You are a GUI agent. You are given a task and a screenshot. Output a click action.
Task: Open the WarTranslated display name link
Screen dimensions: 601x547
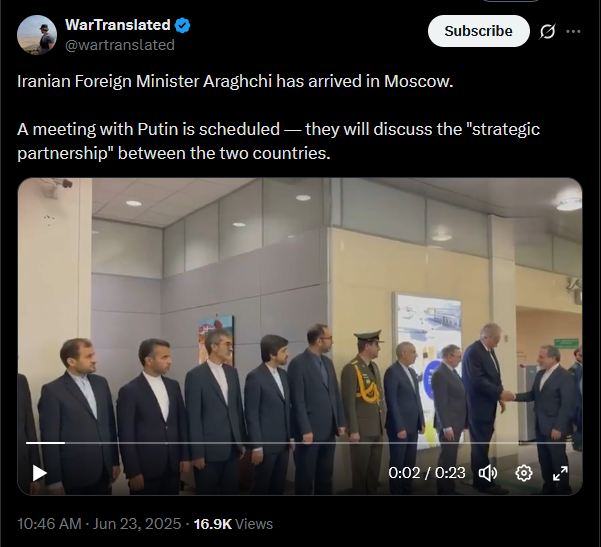[x=118, y=25]
